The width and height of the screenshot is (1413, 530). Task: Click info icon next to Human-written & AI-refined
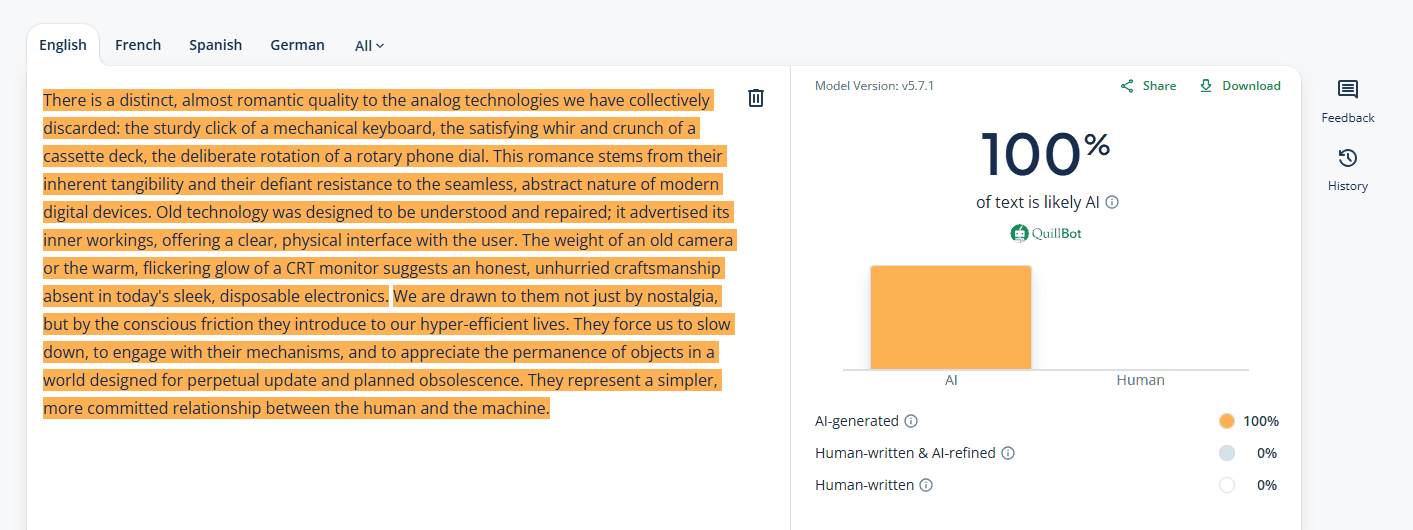pos(1008,453)
